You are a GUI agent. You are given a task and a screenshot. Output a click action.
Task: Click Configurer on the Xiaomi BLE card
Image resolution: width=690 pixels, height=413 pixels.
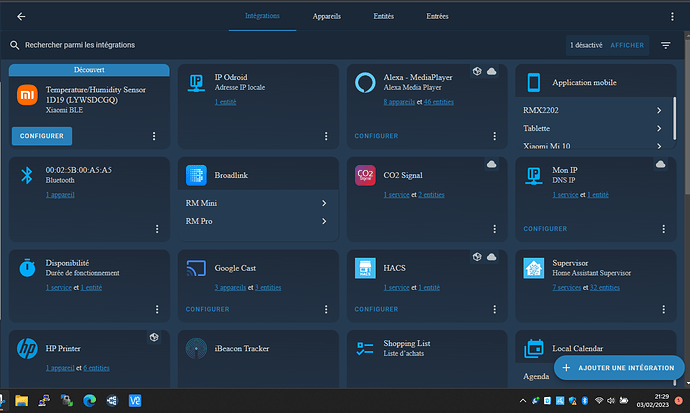42,136
